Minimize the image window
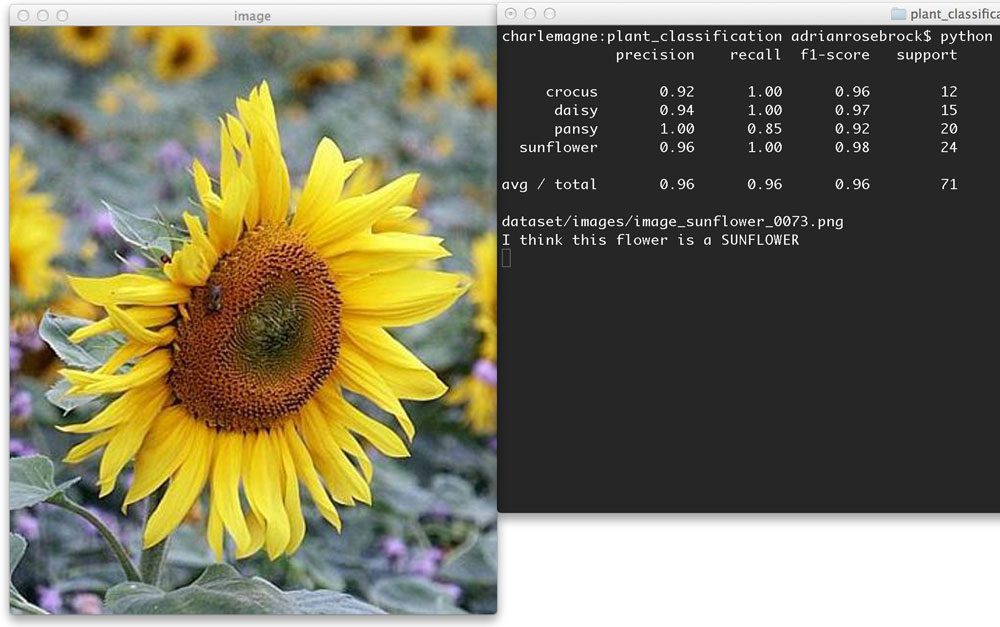The image size is (1000, 627). pyautogui.click(x=43, y=15)
